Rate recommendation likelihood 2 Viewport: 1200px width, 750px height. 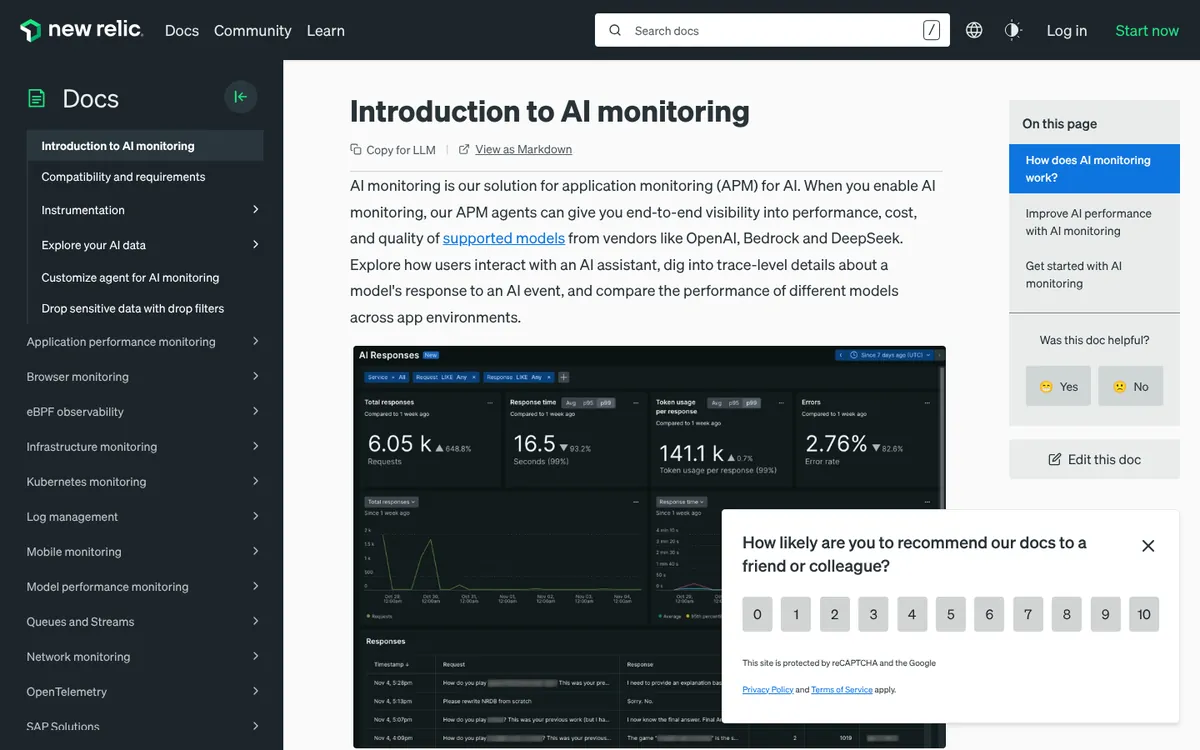pyautogui.click(x=835, y=614)
